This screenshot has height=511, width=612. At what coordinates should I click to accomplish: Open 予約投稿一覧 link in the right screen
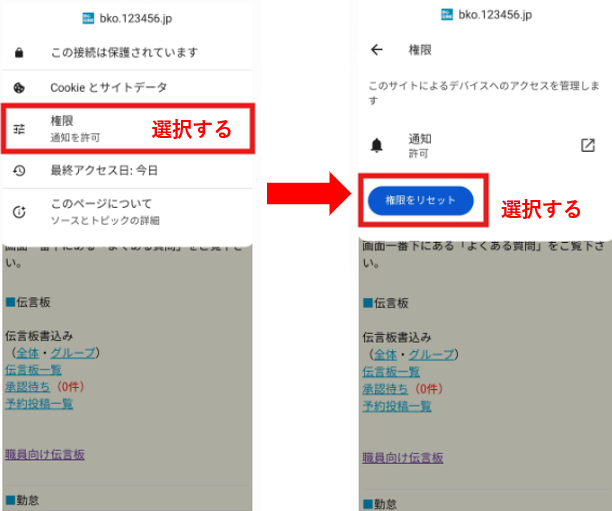(x=396, y=406)
